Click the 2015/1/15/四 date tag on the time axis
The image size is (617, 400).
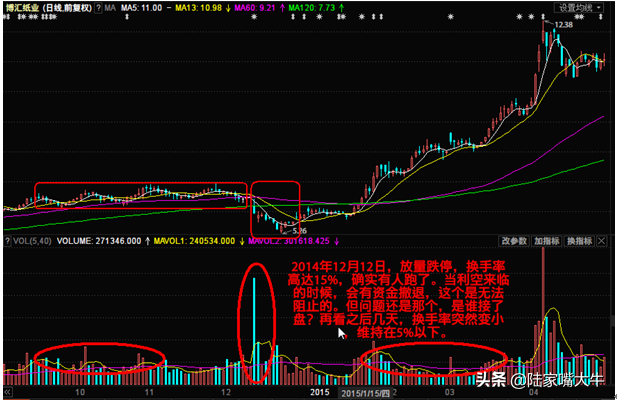click(x=365, y=393)
